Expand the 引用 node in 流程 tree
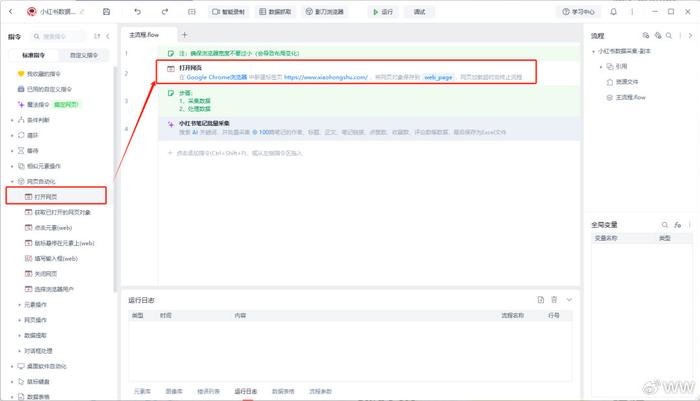The image size is (700, 401). pyautogui.click(x=601, y=67)
